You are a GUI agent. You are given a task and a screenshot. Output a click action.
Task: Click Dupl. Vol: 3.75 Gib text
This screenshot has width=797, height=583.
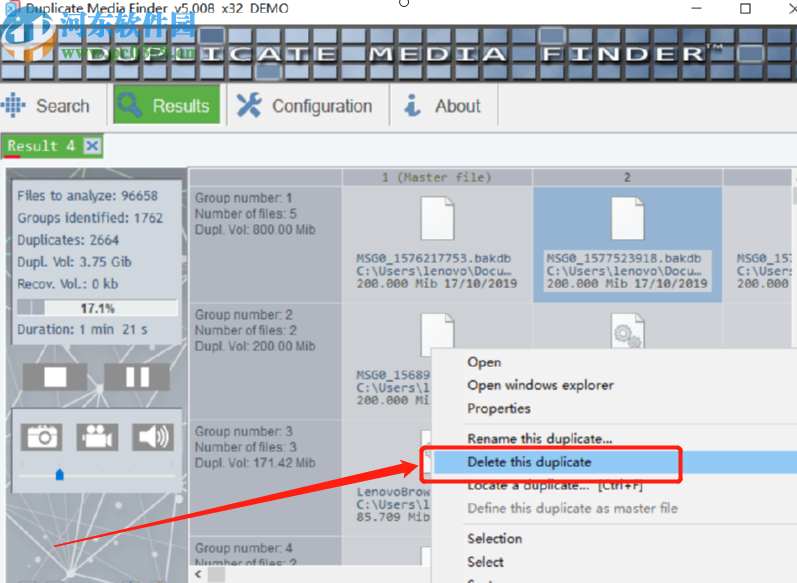click(x=74, y=262)
